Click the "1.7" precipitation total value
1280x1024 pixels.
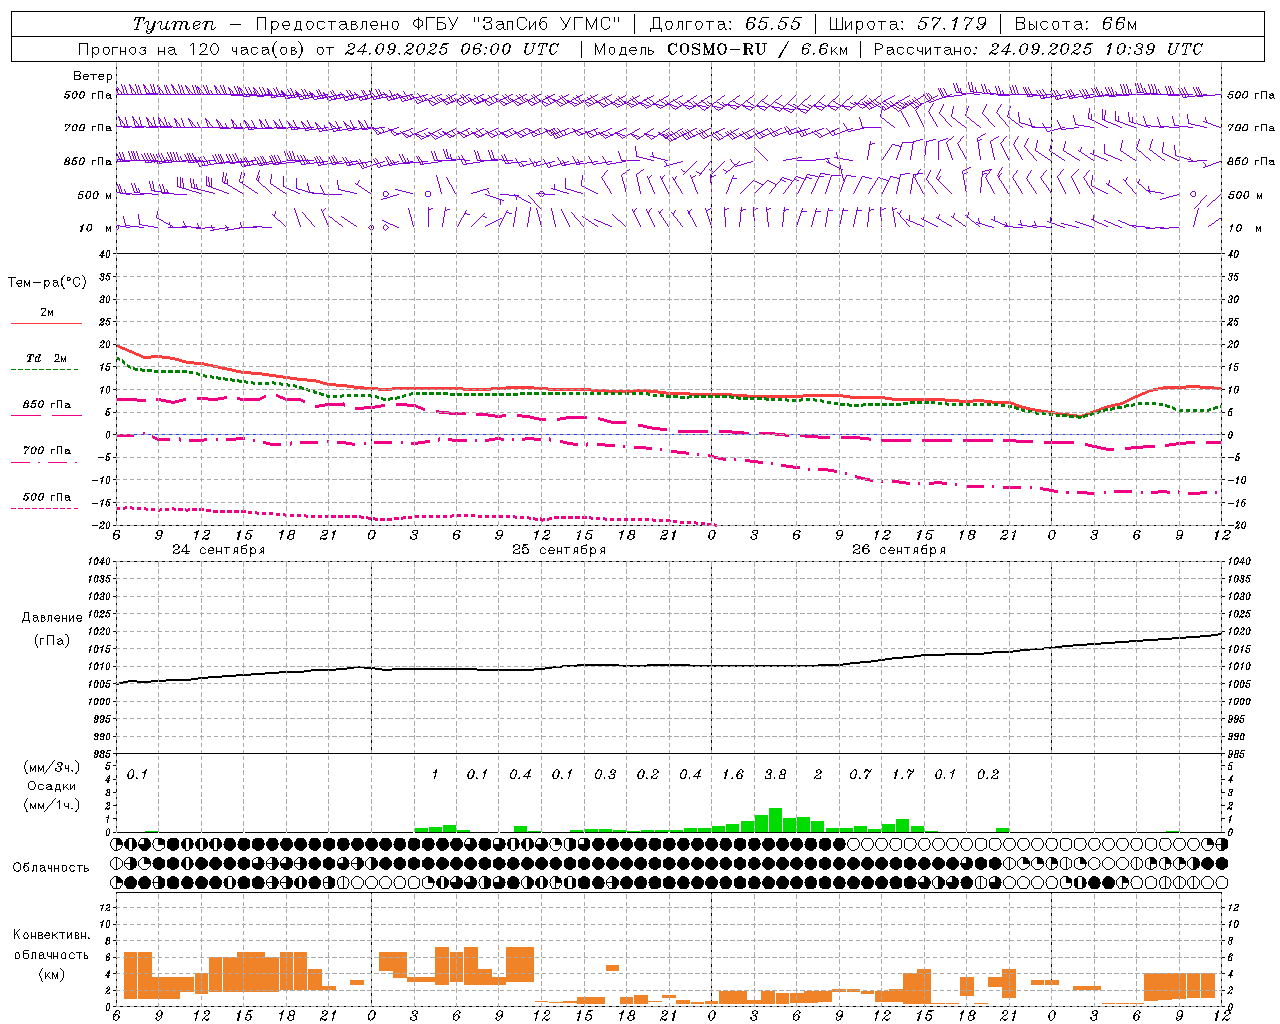(x=903, y=774)
